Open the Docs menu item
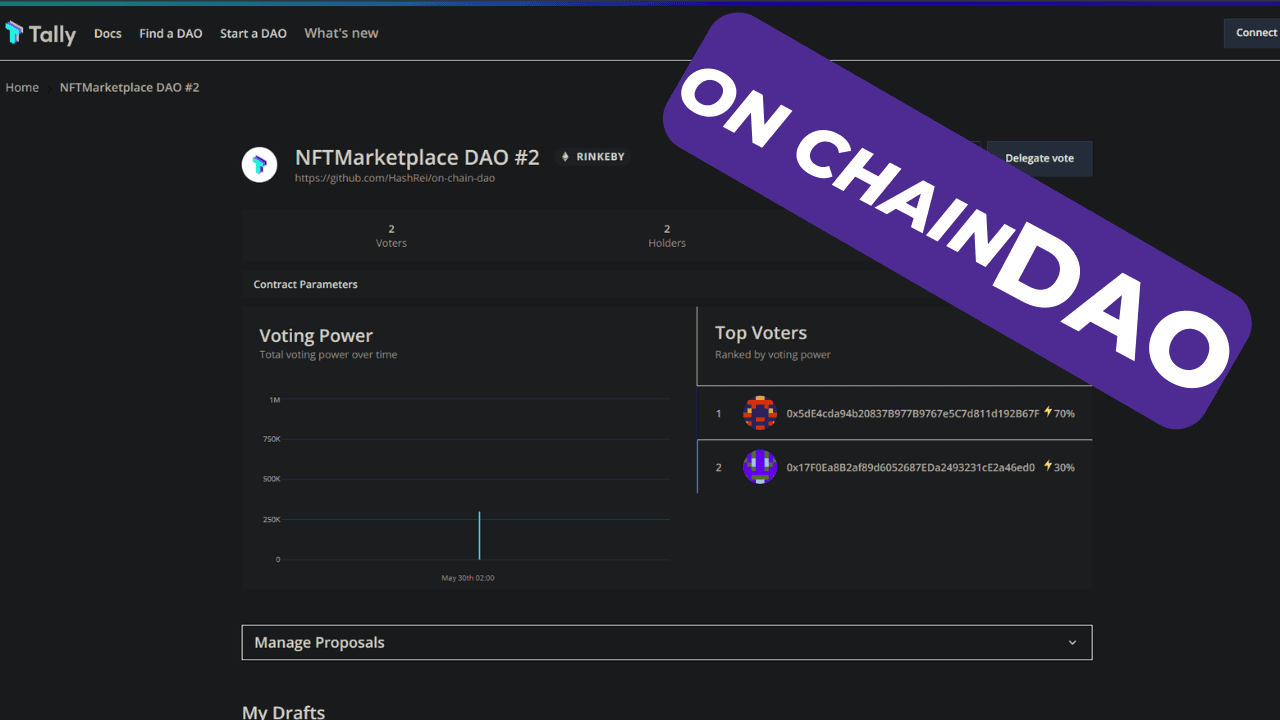The height and width of the screenshot is (720, 1280). pos(108,33)
